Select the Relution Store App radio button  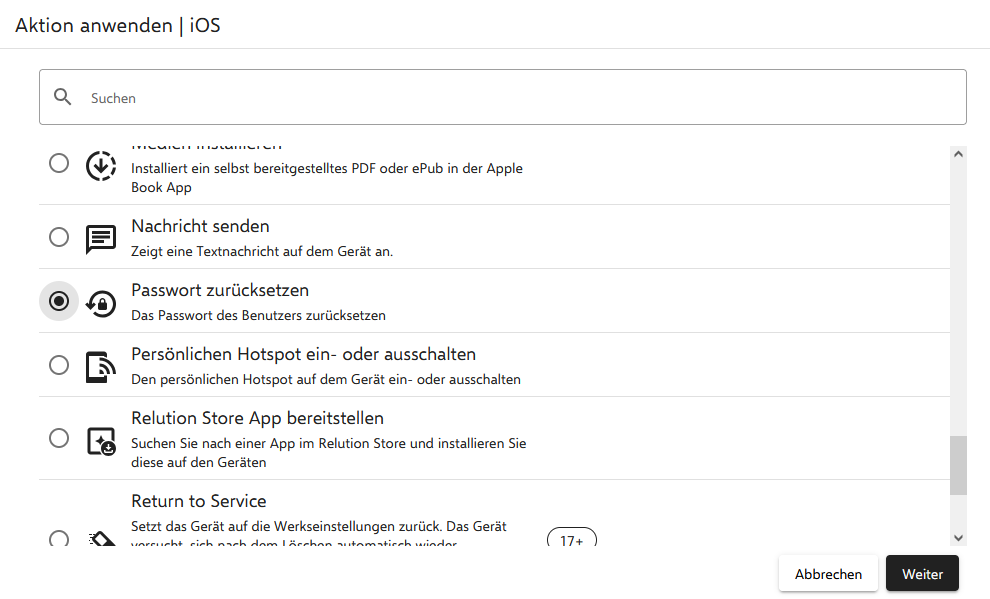click(x=59, y=438)
